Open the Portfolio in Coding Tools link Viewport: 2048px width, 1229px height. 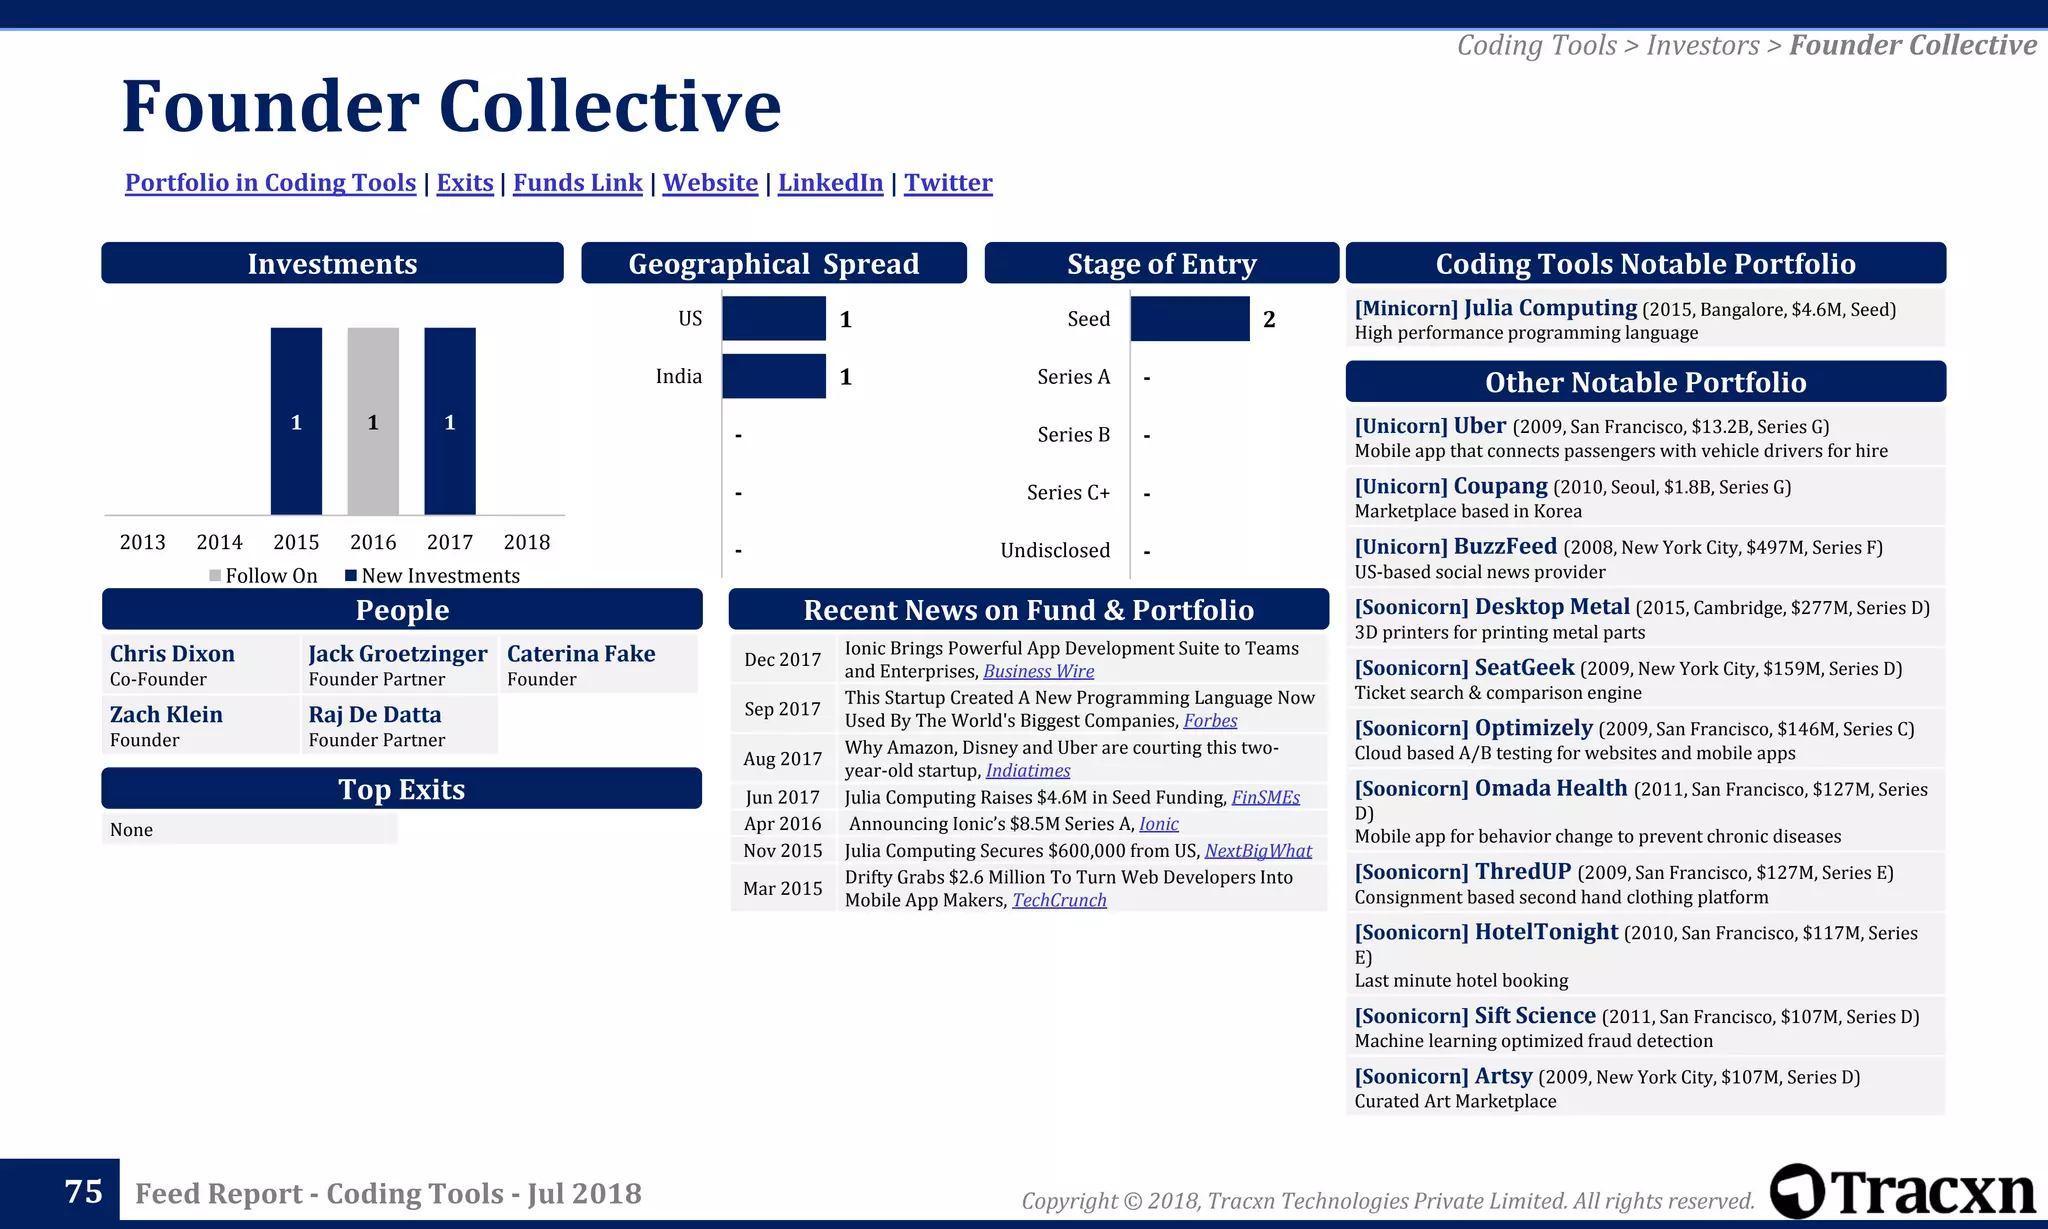(x=270, y=183)
